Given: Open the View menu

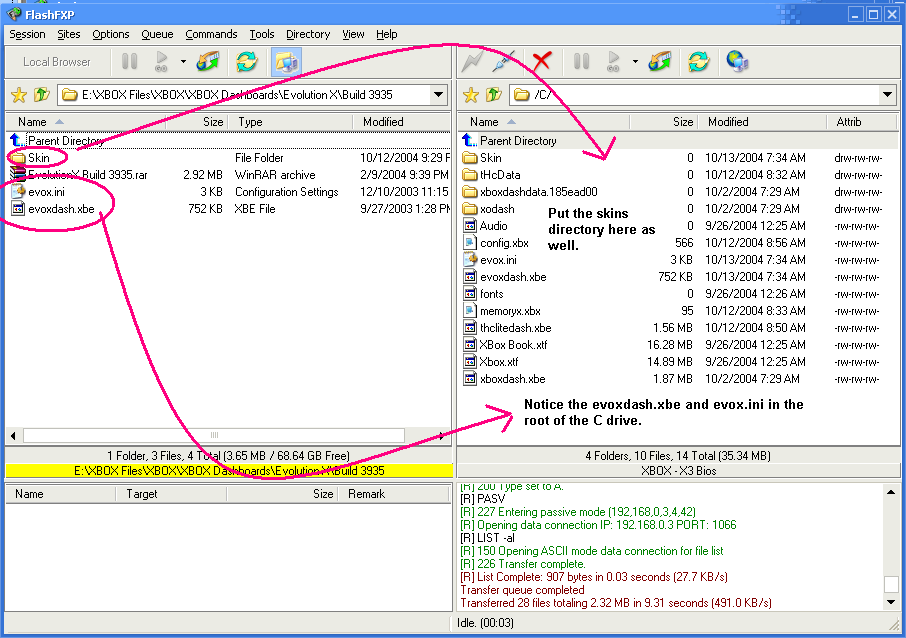Looking at the screenshot, I should 353,34.
